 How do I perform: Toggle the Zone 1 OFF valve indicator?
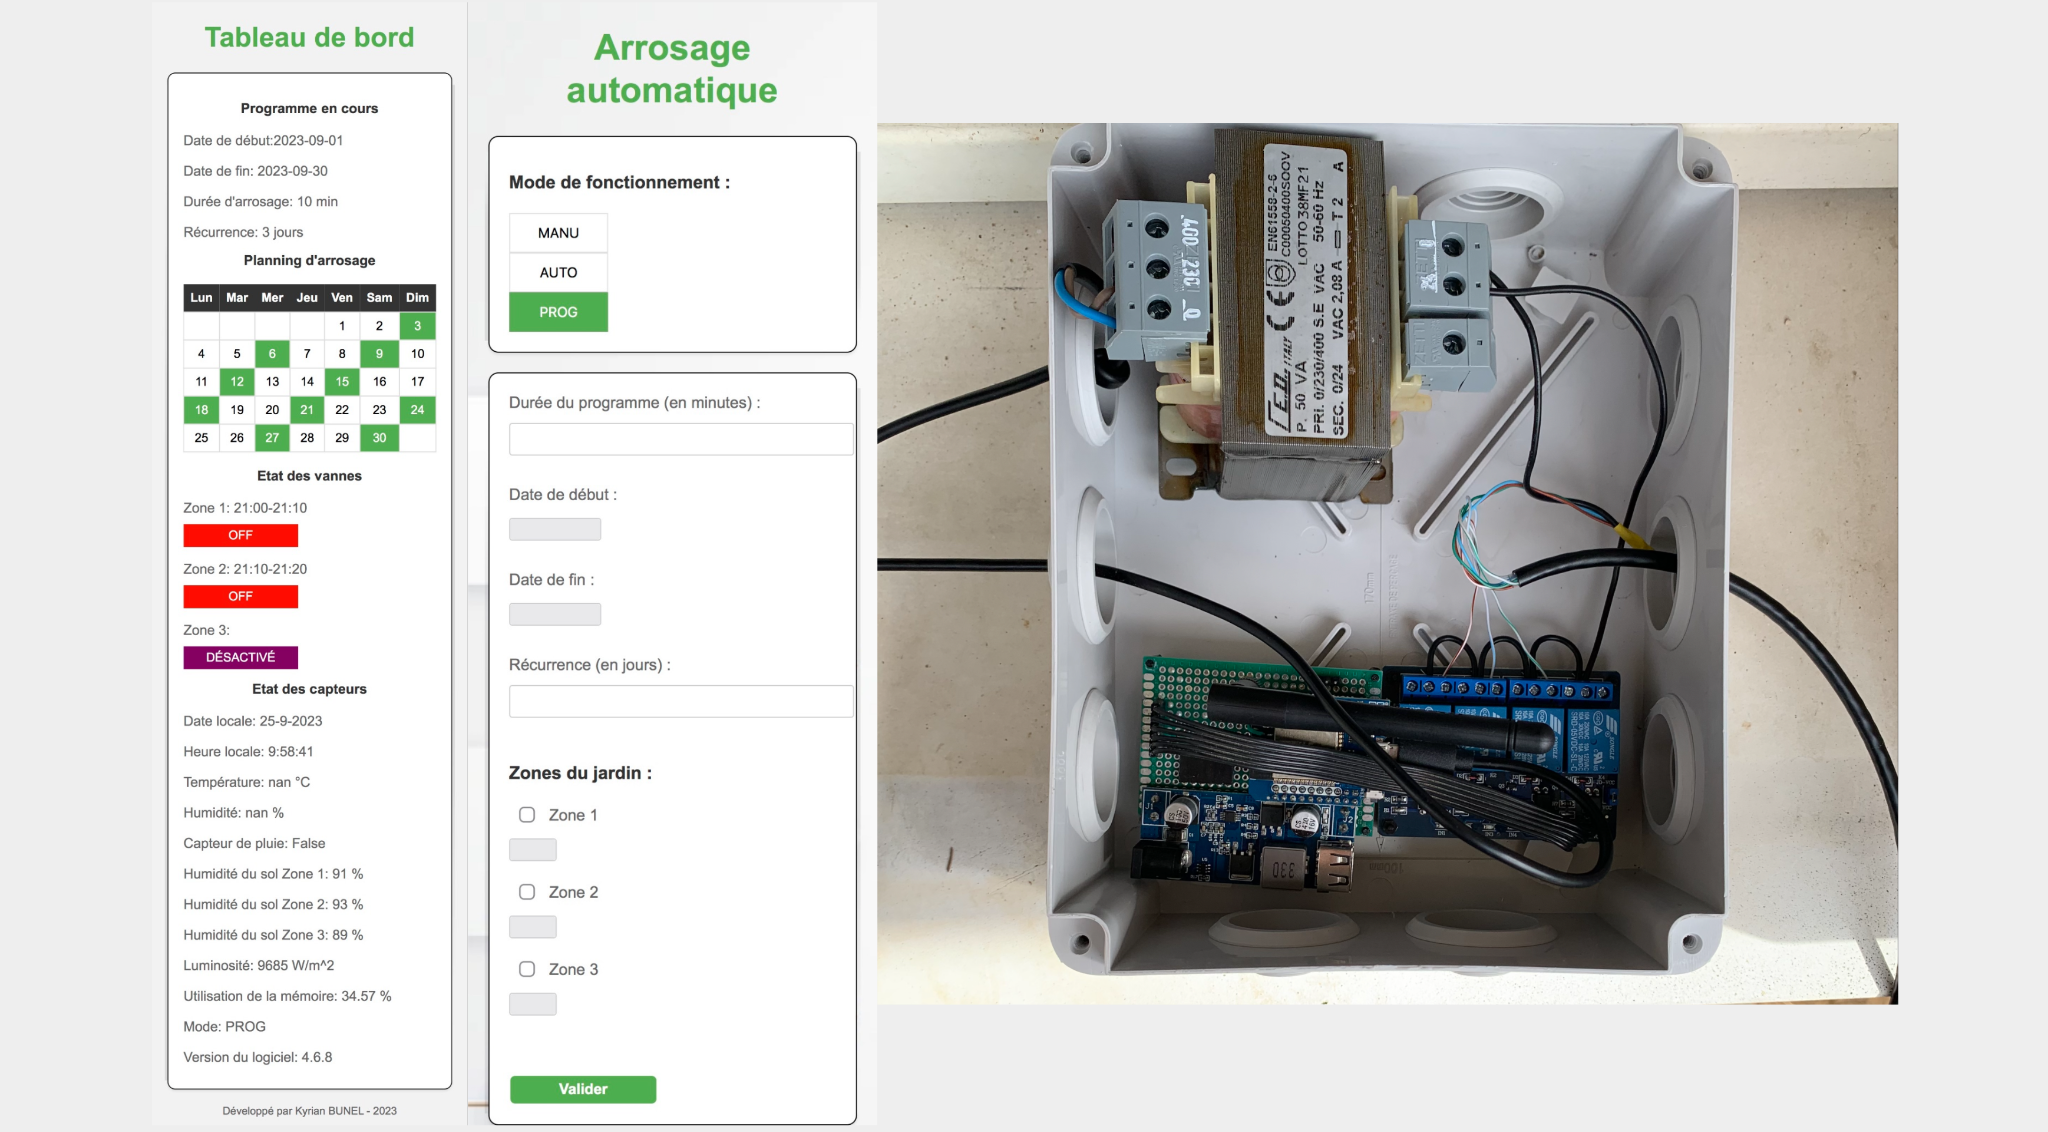click(240, 535)
